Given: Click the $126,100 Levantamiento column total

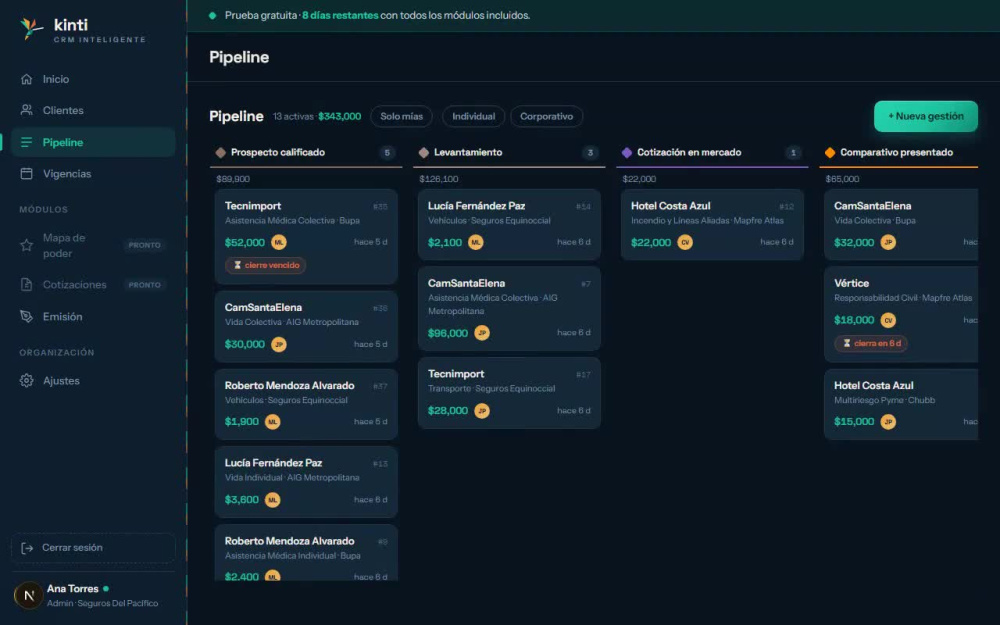Looking at the screenshot, I should point(439,179).
